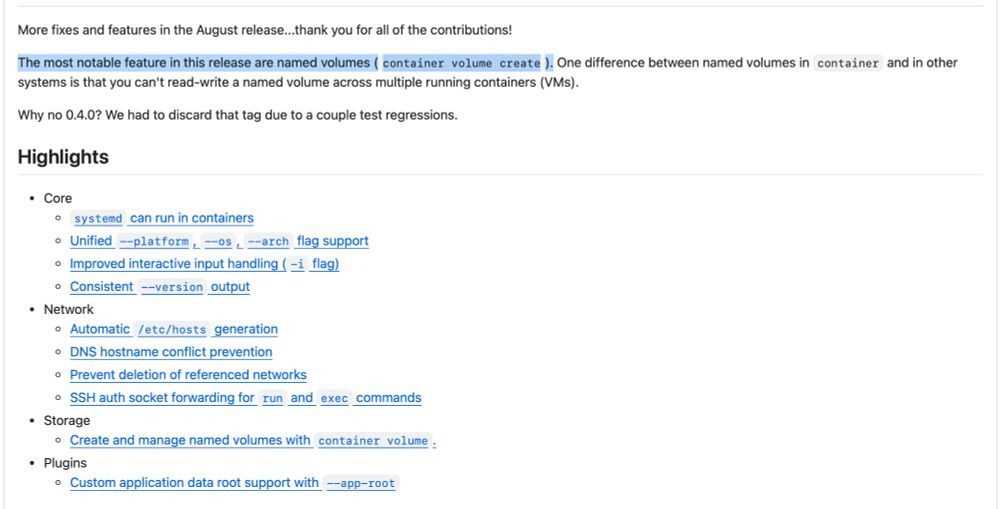Click the Highlights heading
Viewport: 1000px width, 509px height.
63,157
